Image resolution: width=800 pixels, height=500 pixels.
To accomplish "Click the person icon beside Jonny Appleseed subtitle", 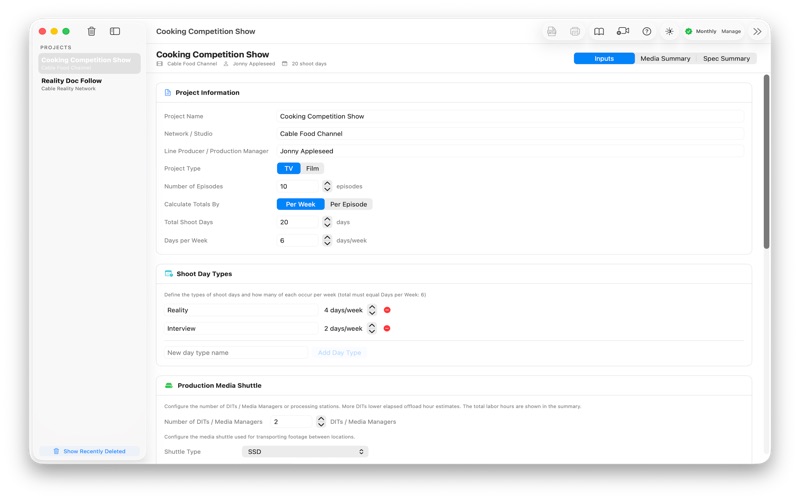I will pyautogui.click(x=226, y=64).
